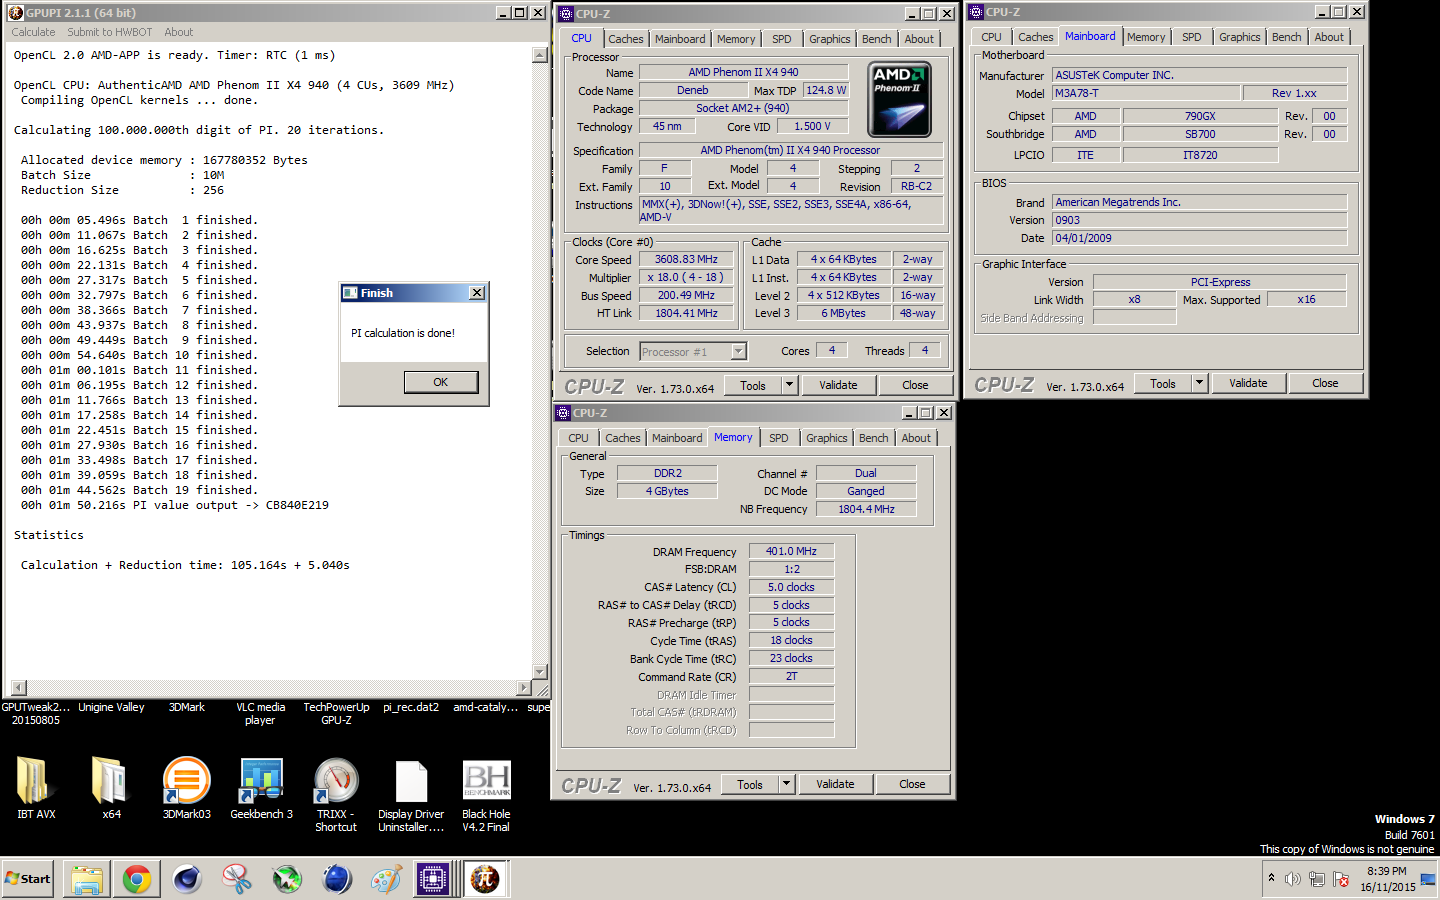Open Calculate menu in GPUPI
Screen dimensions: 1440x900
33,32
